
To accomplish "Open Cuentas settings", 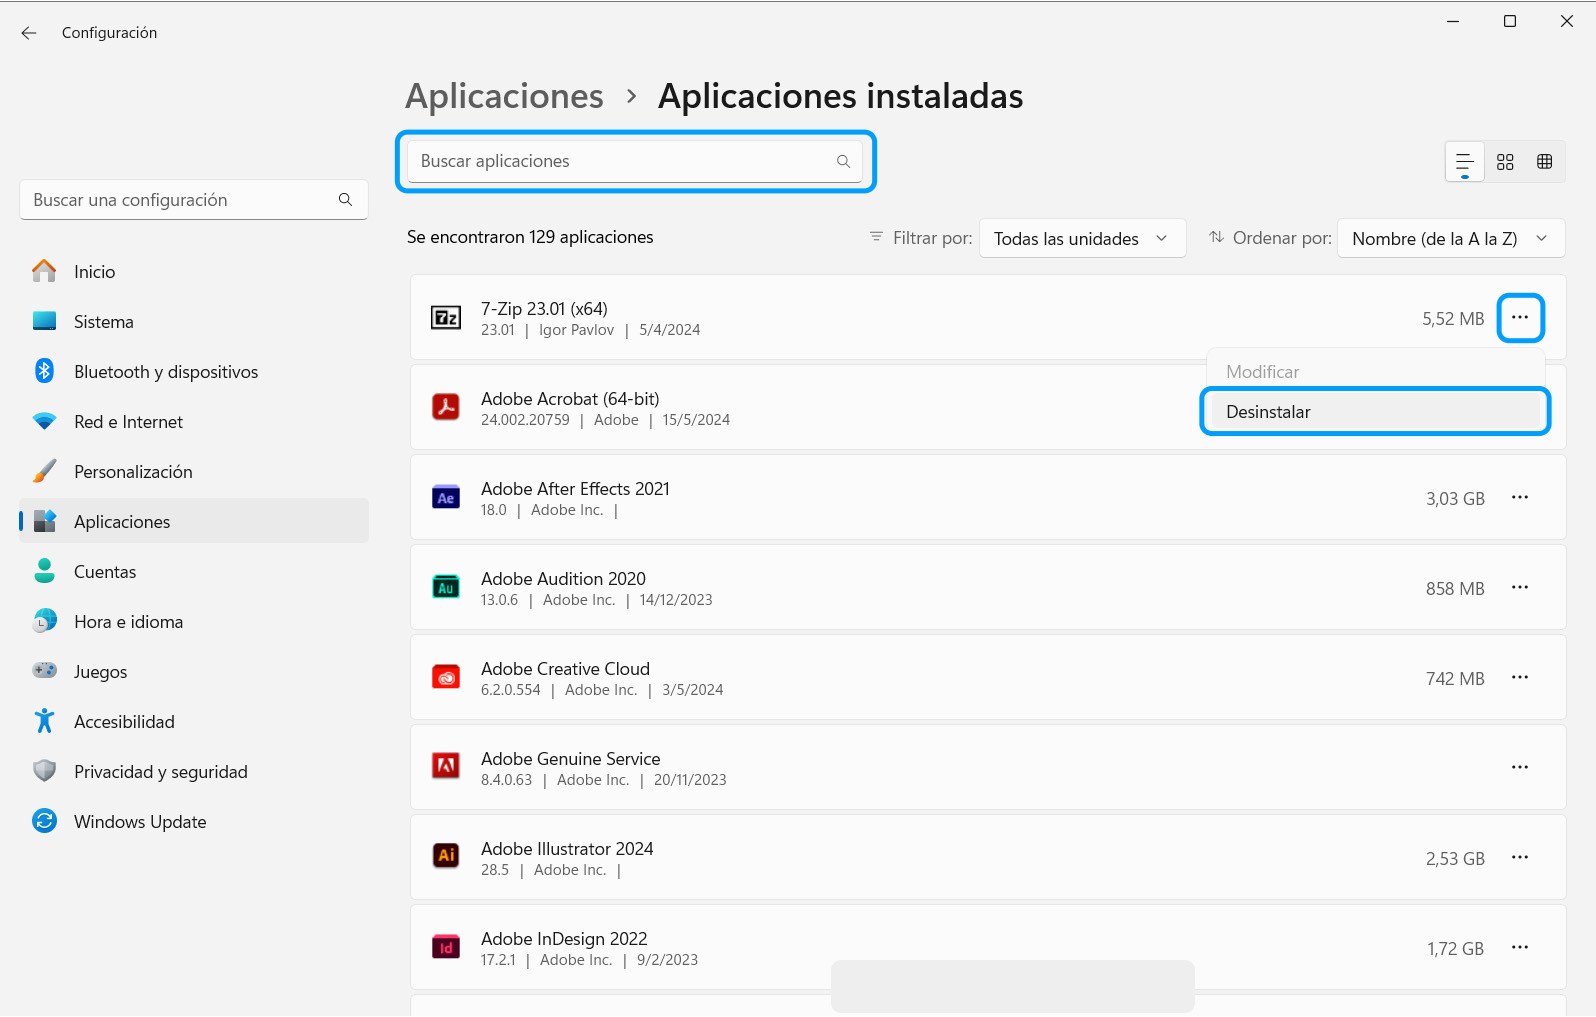I will coord(194,572).
